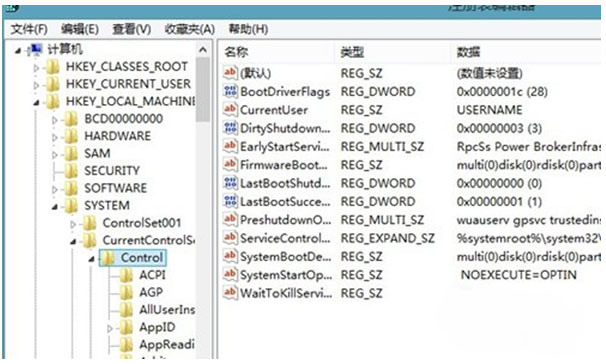The height and width of the screenshot is (364, 606).
Task: Open the 收藏夹(A) menu
Action: 189,29
